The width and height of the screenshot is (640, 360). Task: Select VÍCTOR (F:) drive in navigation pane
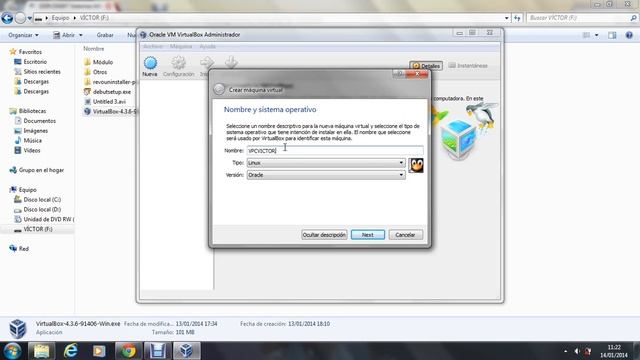coord(38,229)
